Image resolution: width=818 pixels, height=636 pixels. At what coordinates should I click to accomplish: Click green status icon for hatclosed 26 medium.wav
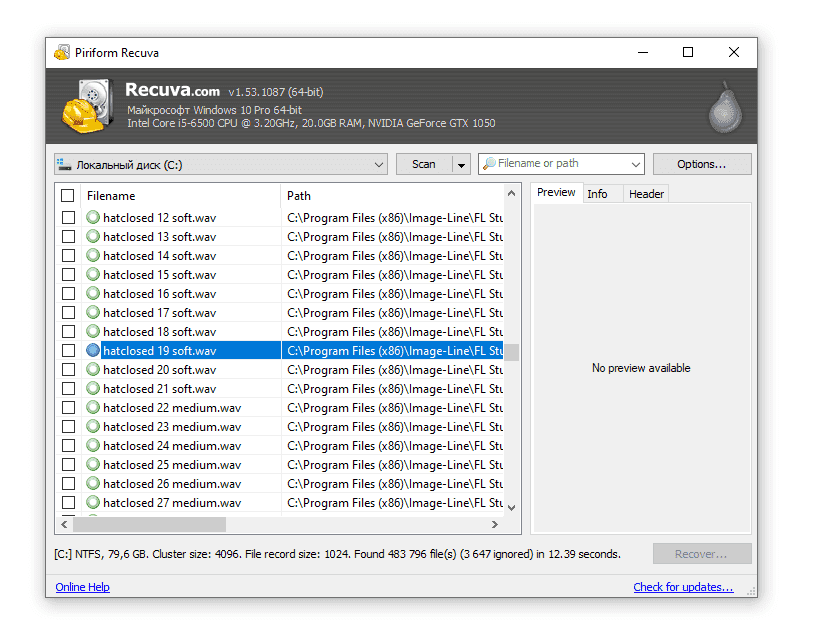(x=93, y=483)
